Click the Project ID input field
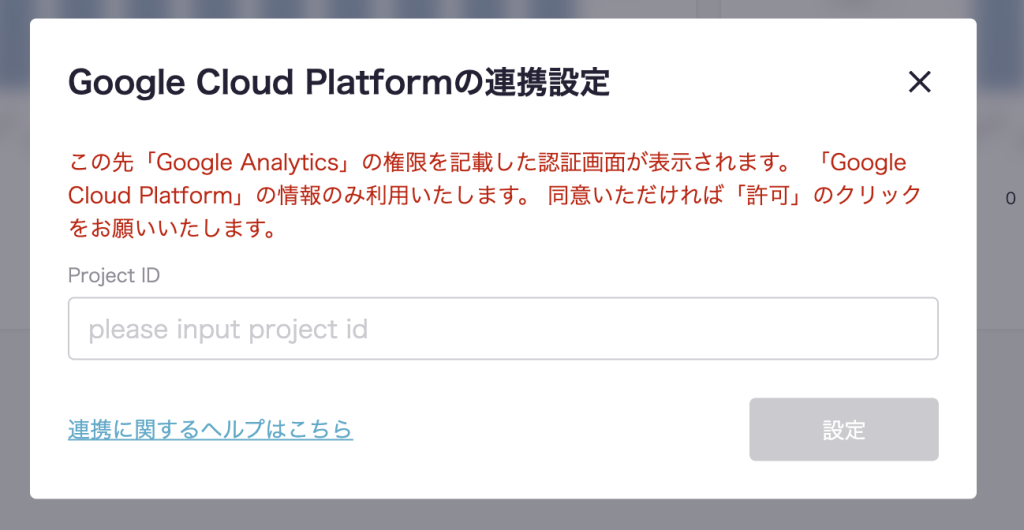The width and height of the screenshot is (1024, 530). pos(502,328)
